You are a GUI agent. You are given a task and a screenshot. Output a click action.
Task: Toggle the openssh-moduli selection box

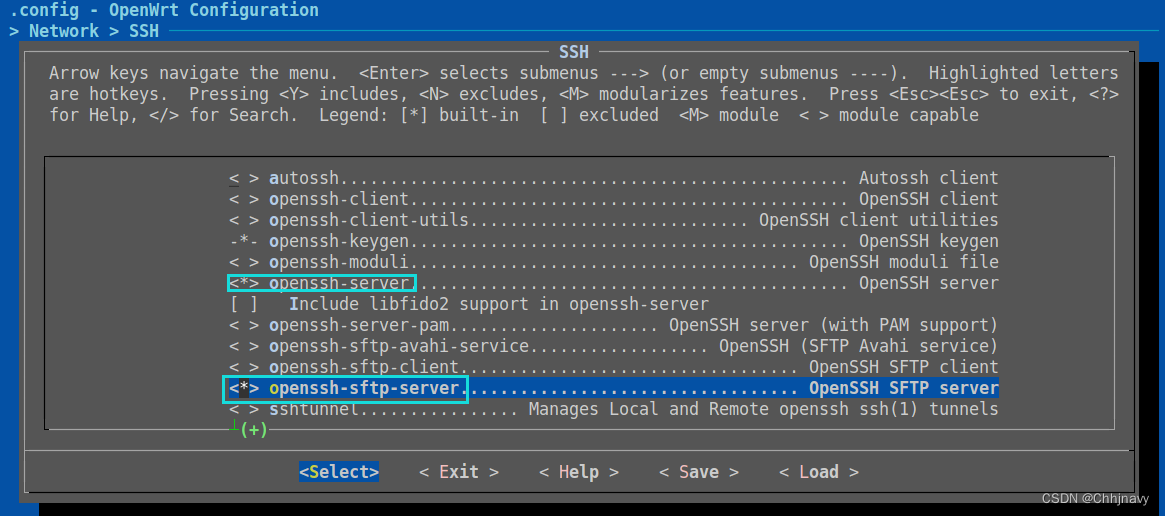(x=244, y=262)
